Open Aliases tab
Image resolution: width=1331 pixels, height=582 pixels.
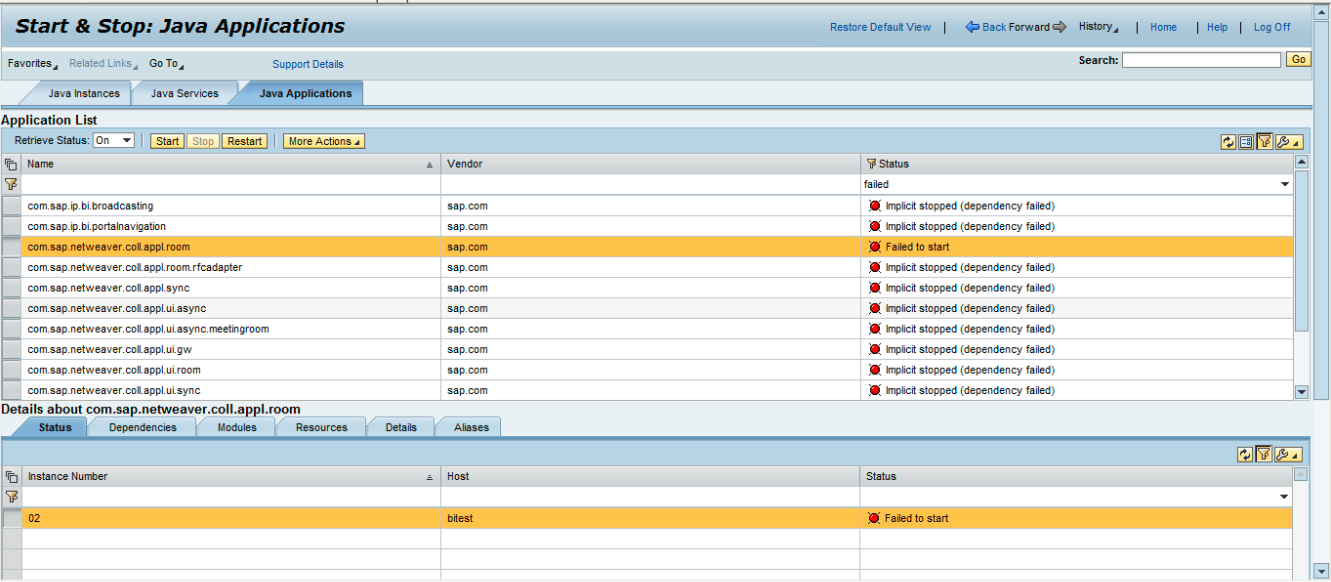472,427
